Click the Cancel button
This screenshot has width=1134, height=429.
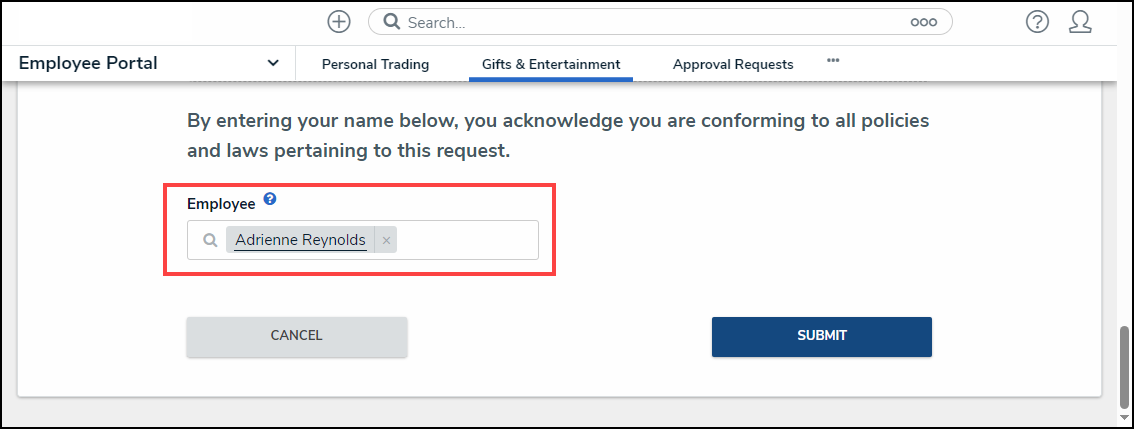pos(297,336)
